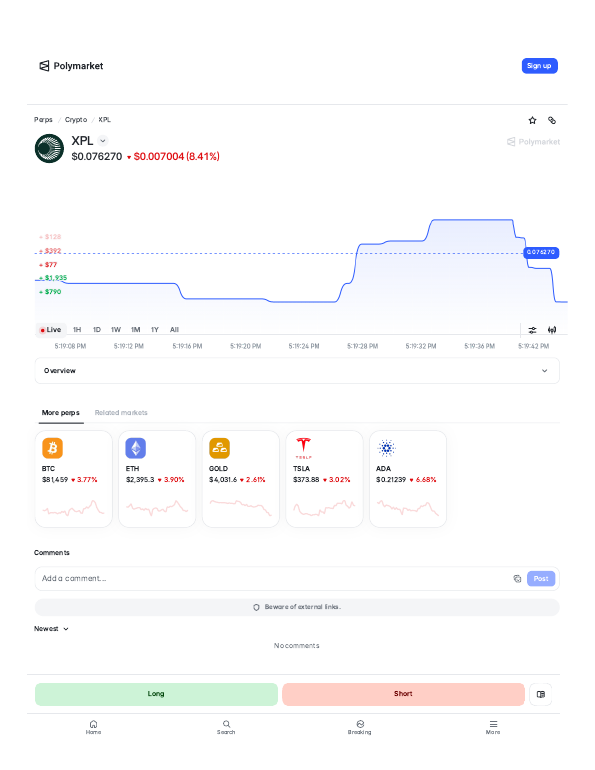The height and width of the screenshot is (770, 595).
Task: Open the Crypto breadcrumb link
Action: coord(76,120)
